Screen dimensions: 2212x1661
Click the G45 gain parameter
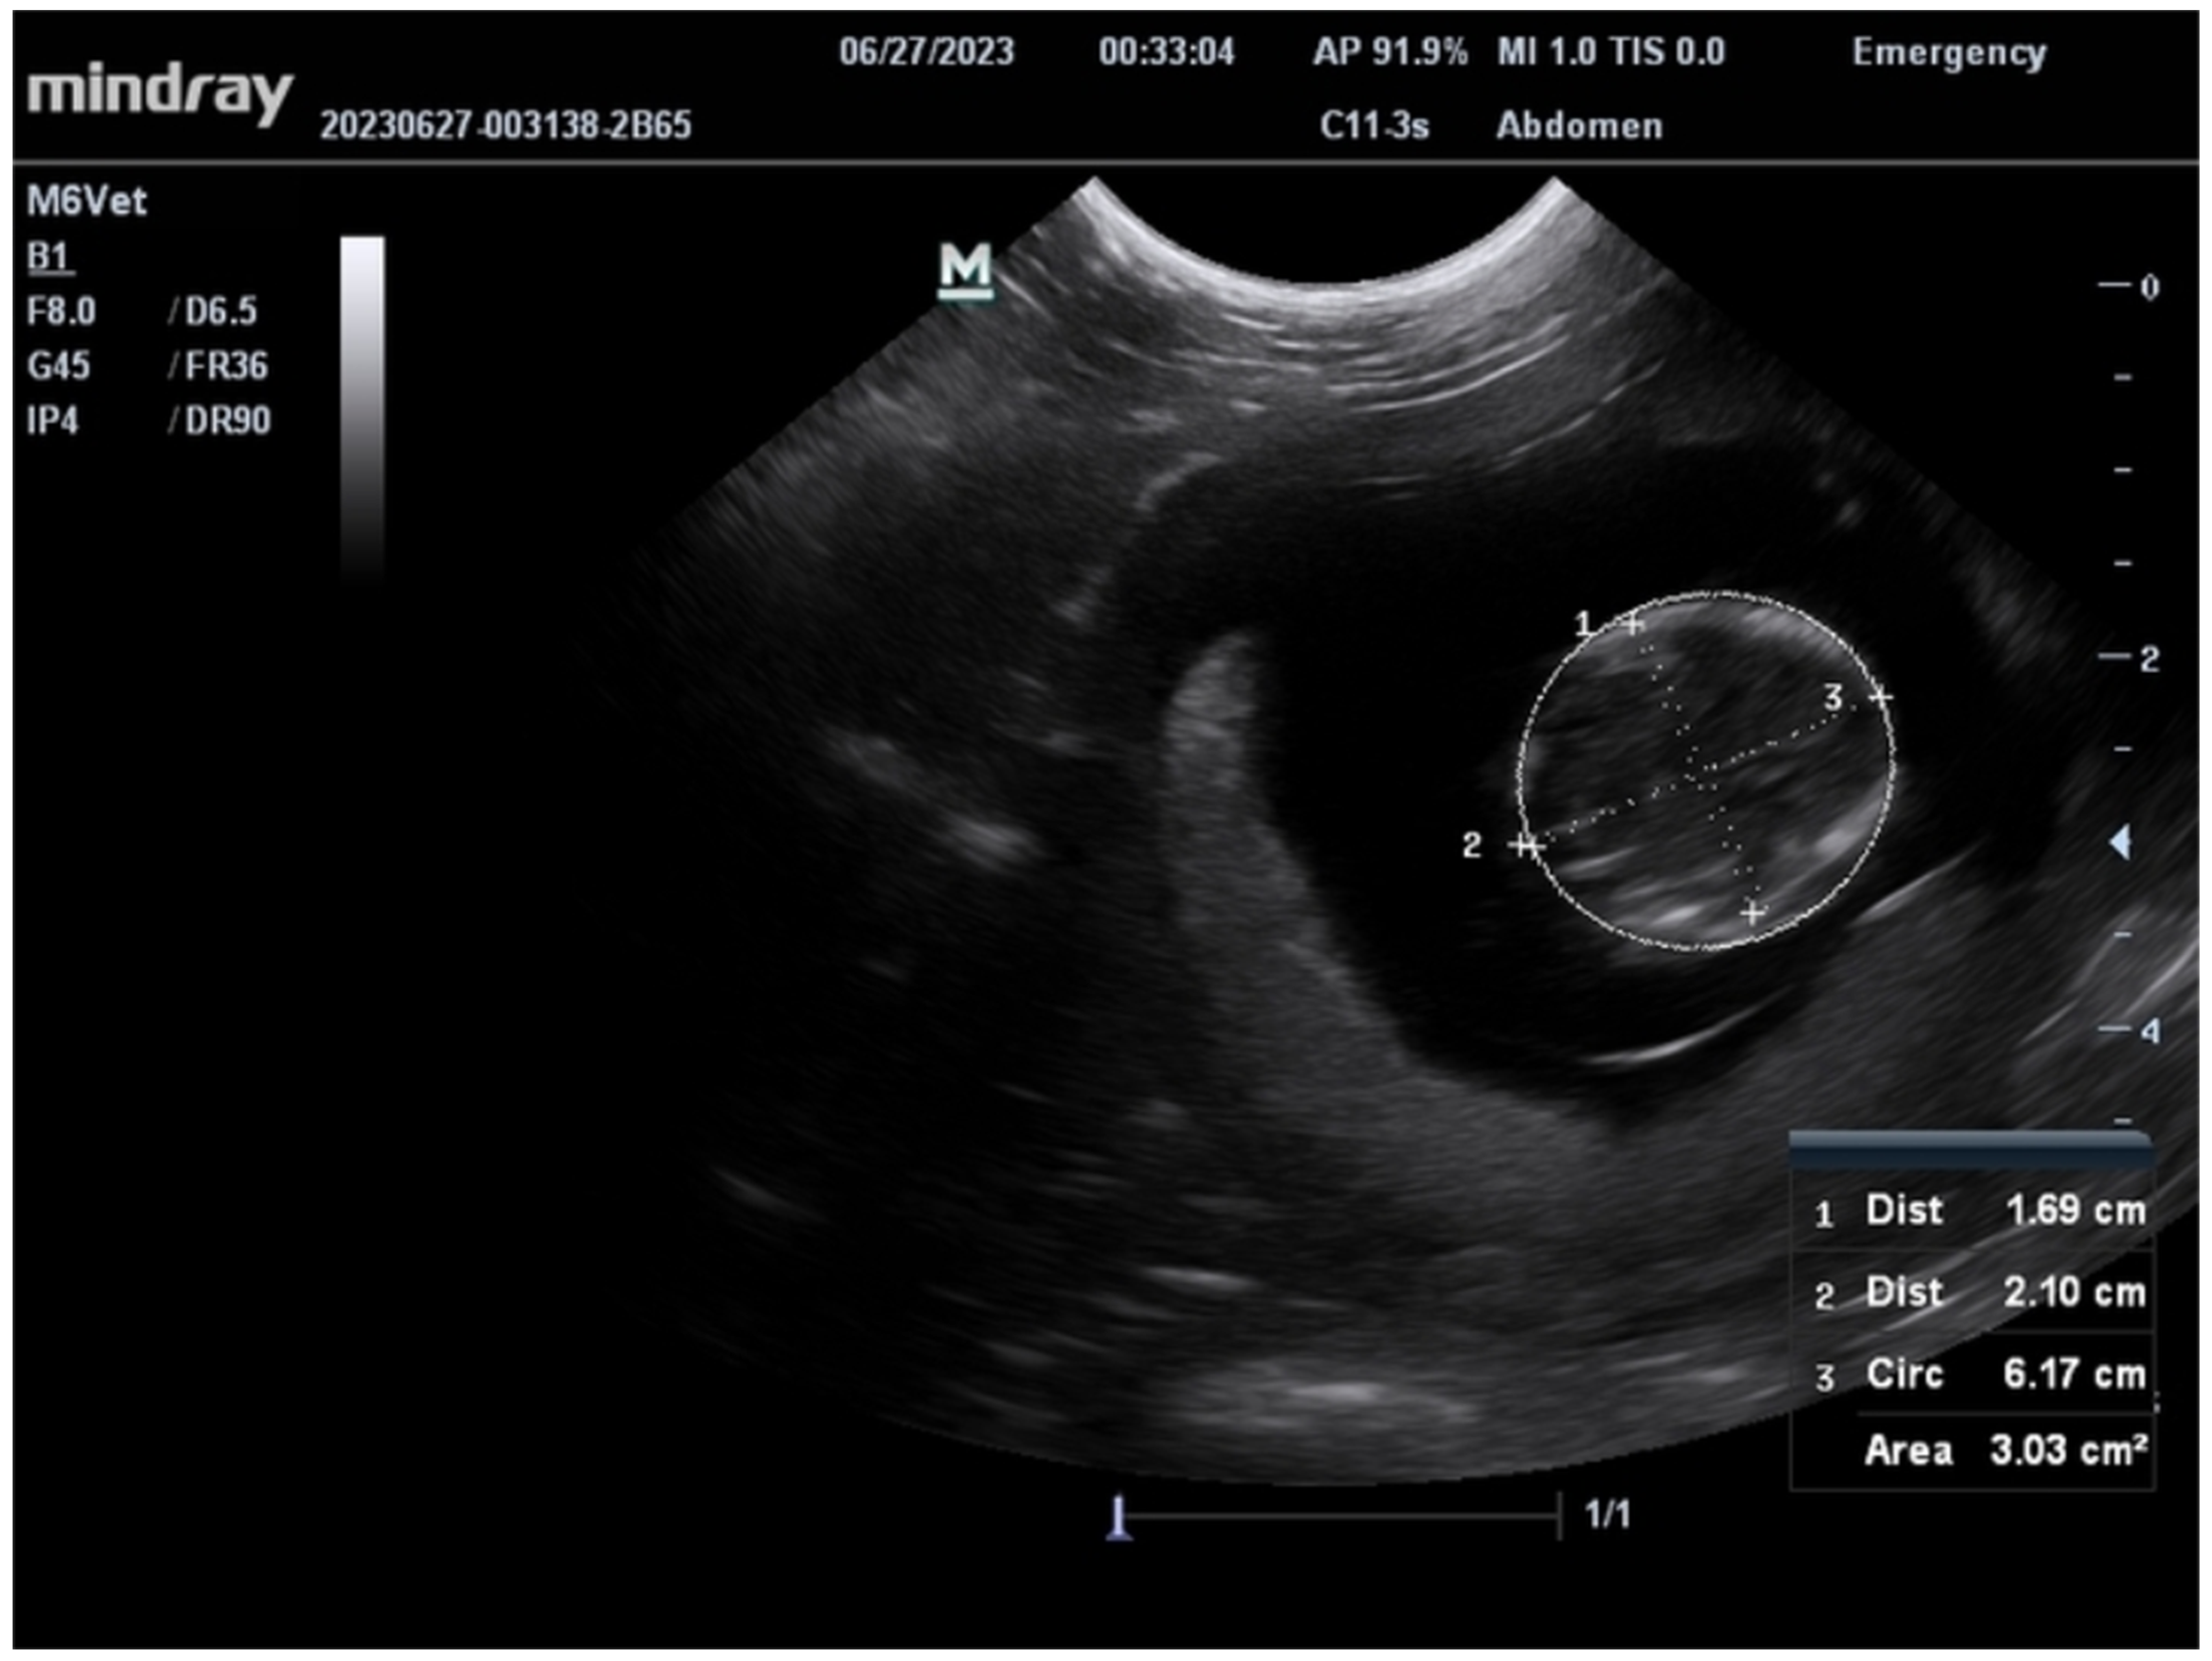tap(58, 366)
